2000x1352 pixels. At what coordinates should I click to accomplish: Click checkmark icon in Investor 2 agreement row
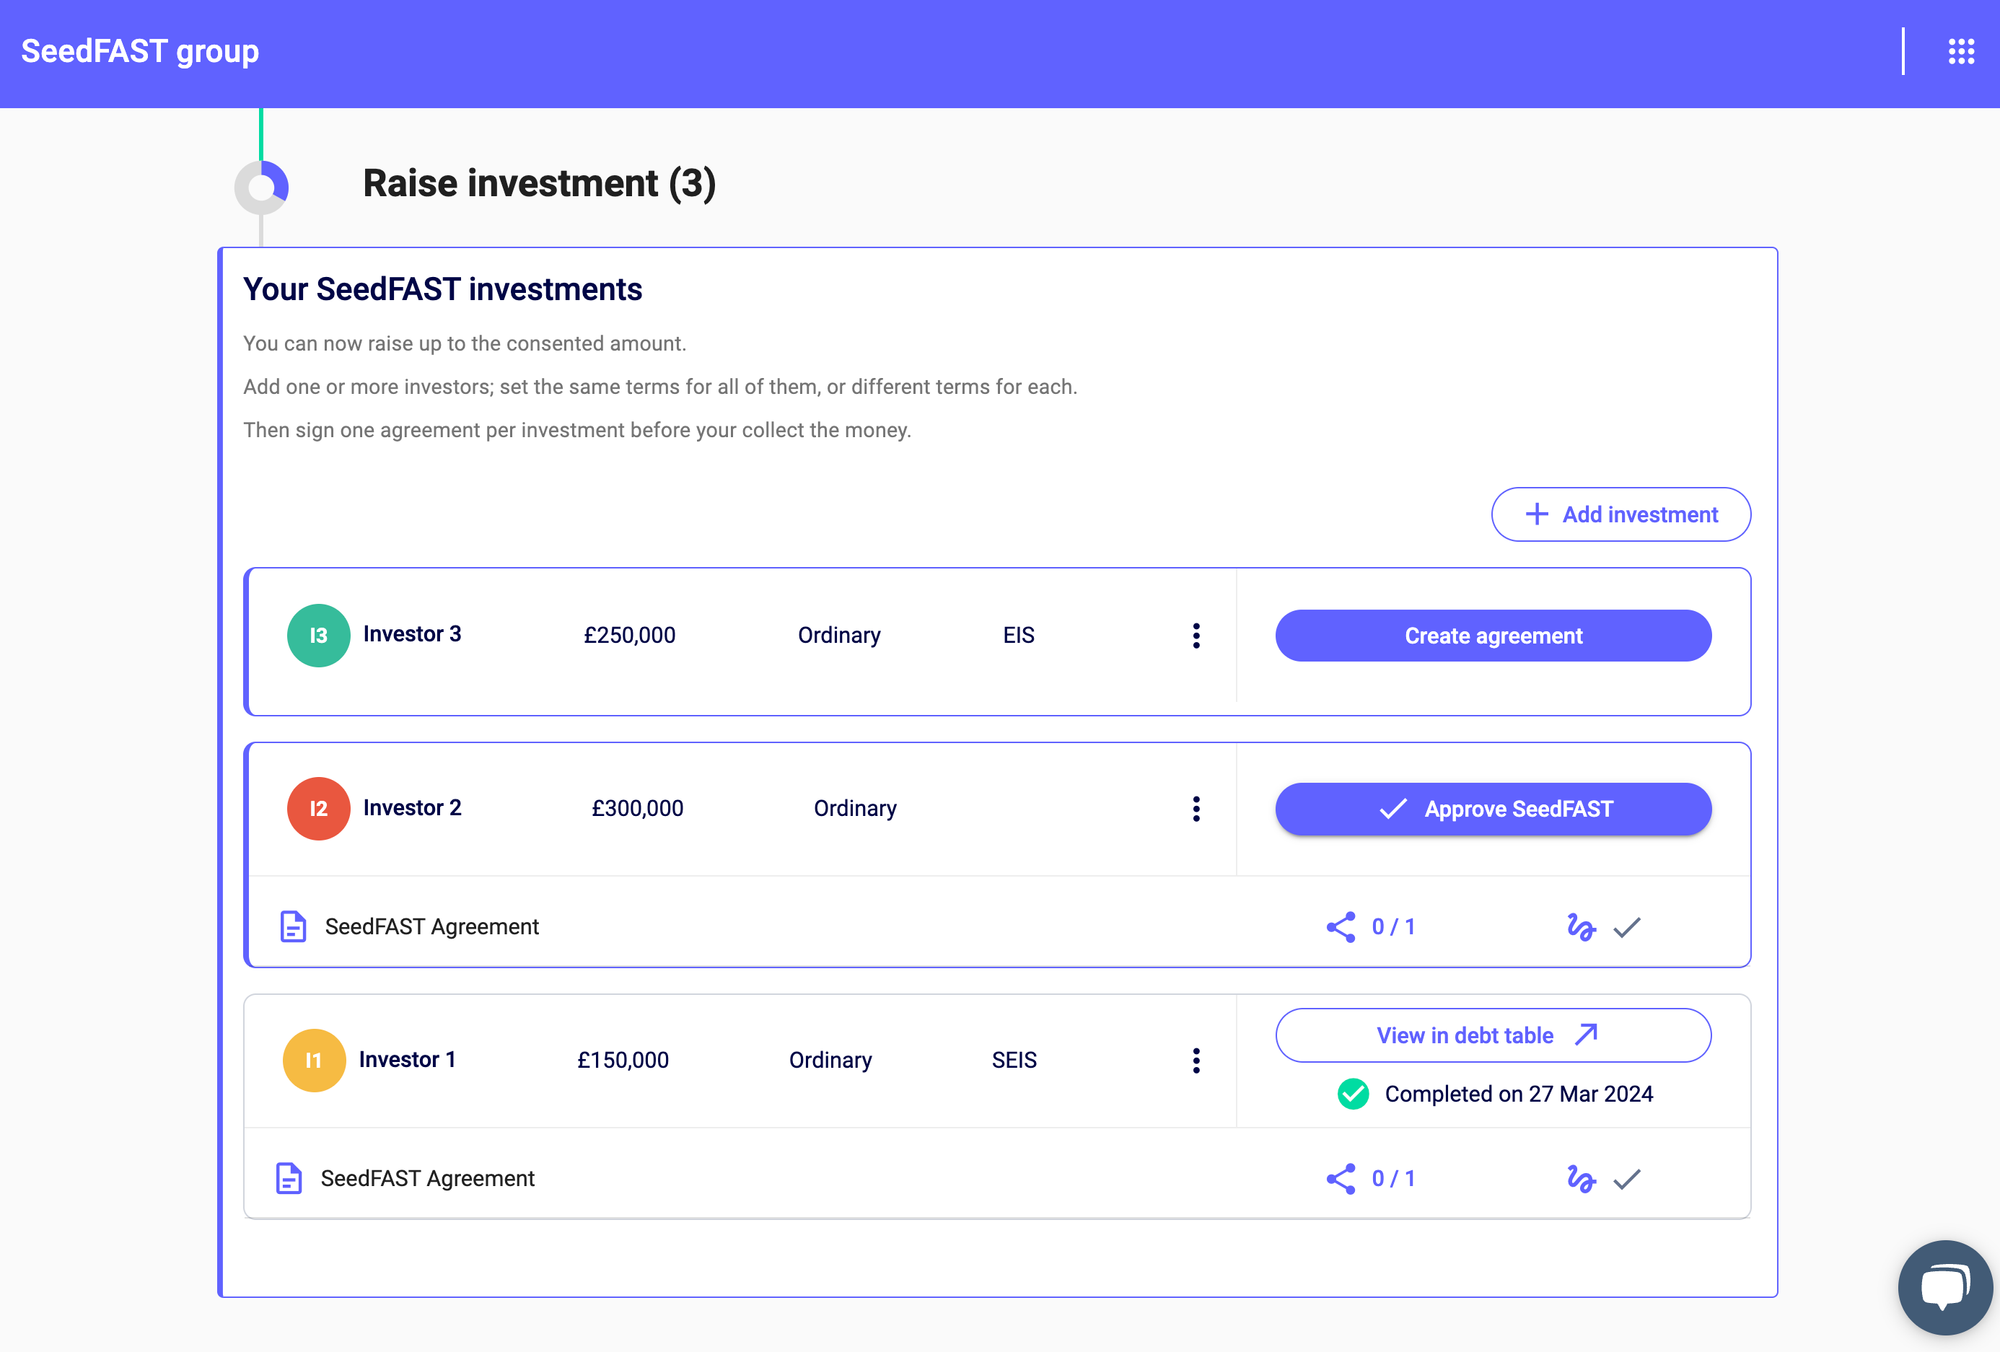1627,927
